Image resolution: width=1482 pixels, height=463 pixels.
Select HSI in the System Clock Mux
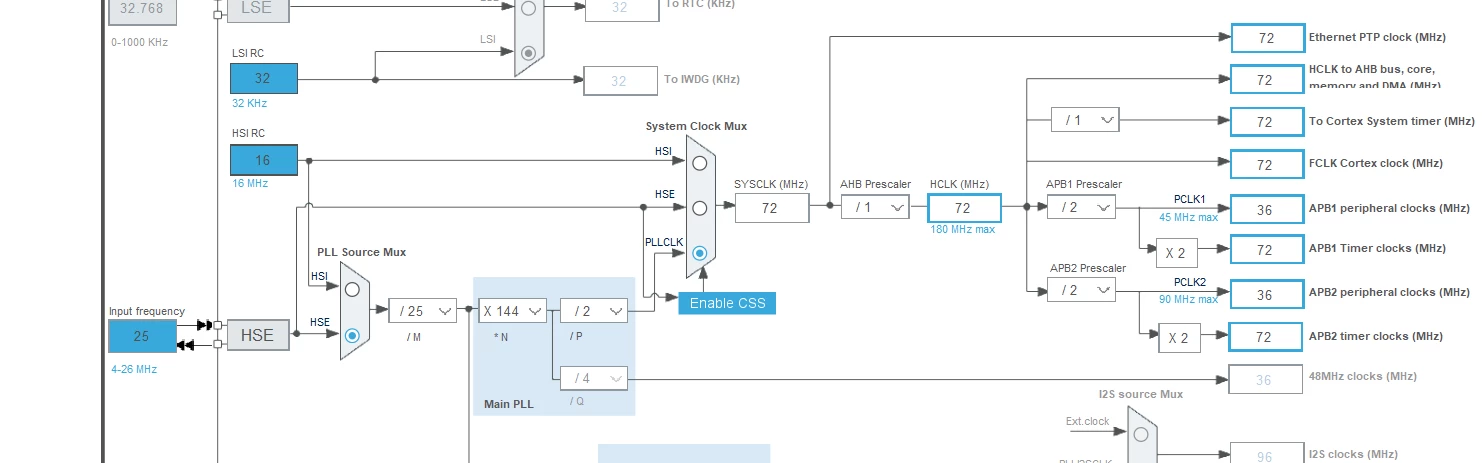coord(700,162)
